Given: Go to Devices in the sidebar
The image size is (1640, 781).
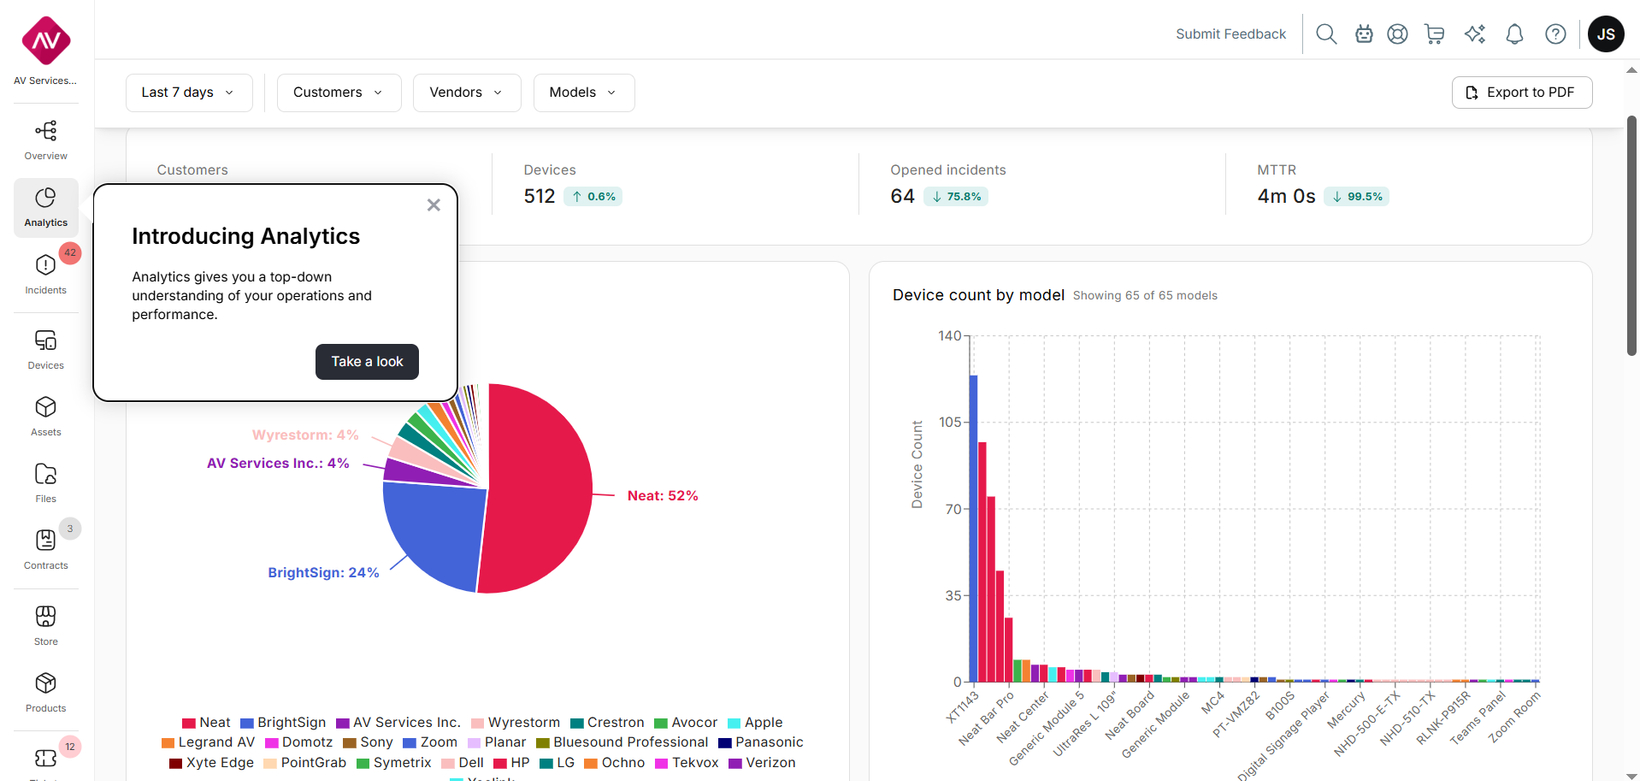Looking at the screenshot, I should 46,350.
